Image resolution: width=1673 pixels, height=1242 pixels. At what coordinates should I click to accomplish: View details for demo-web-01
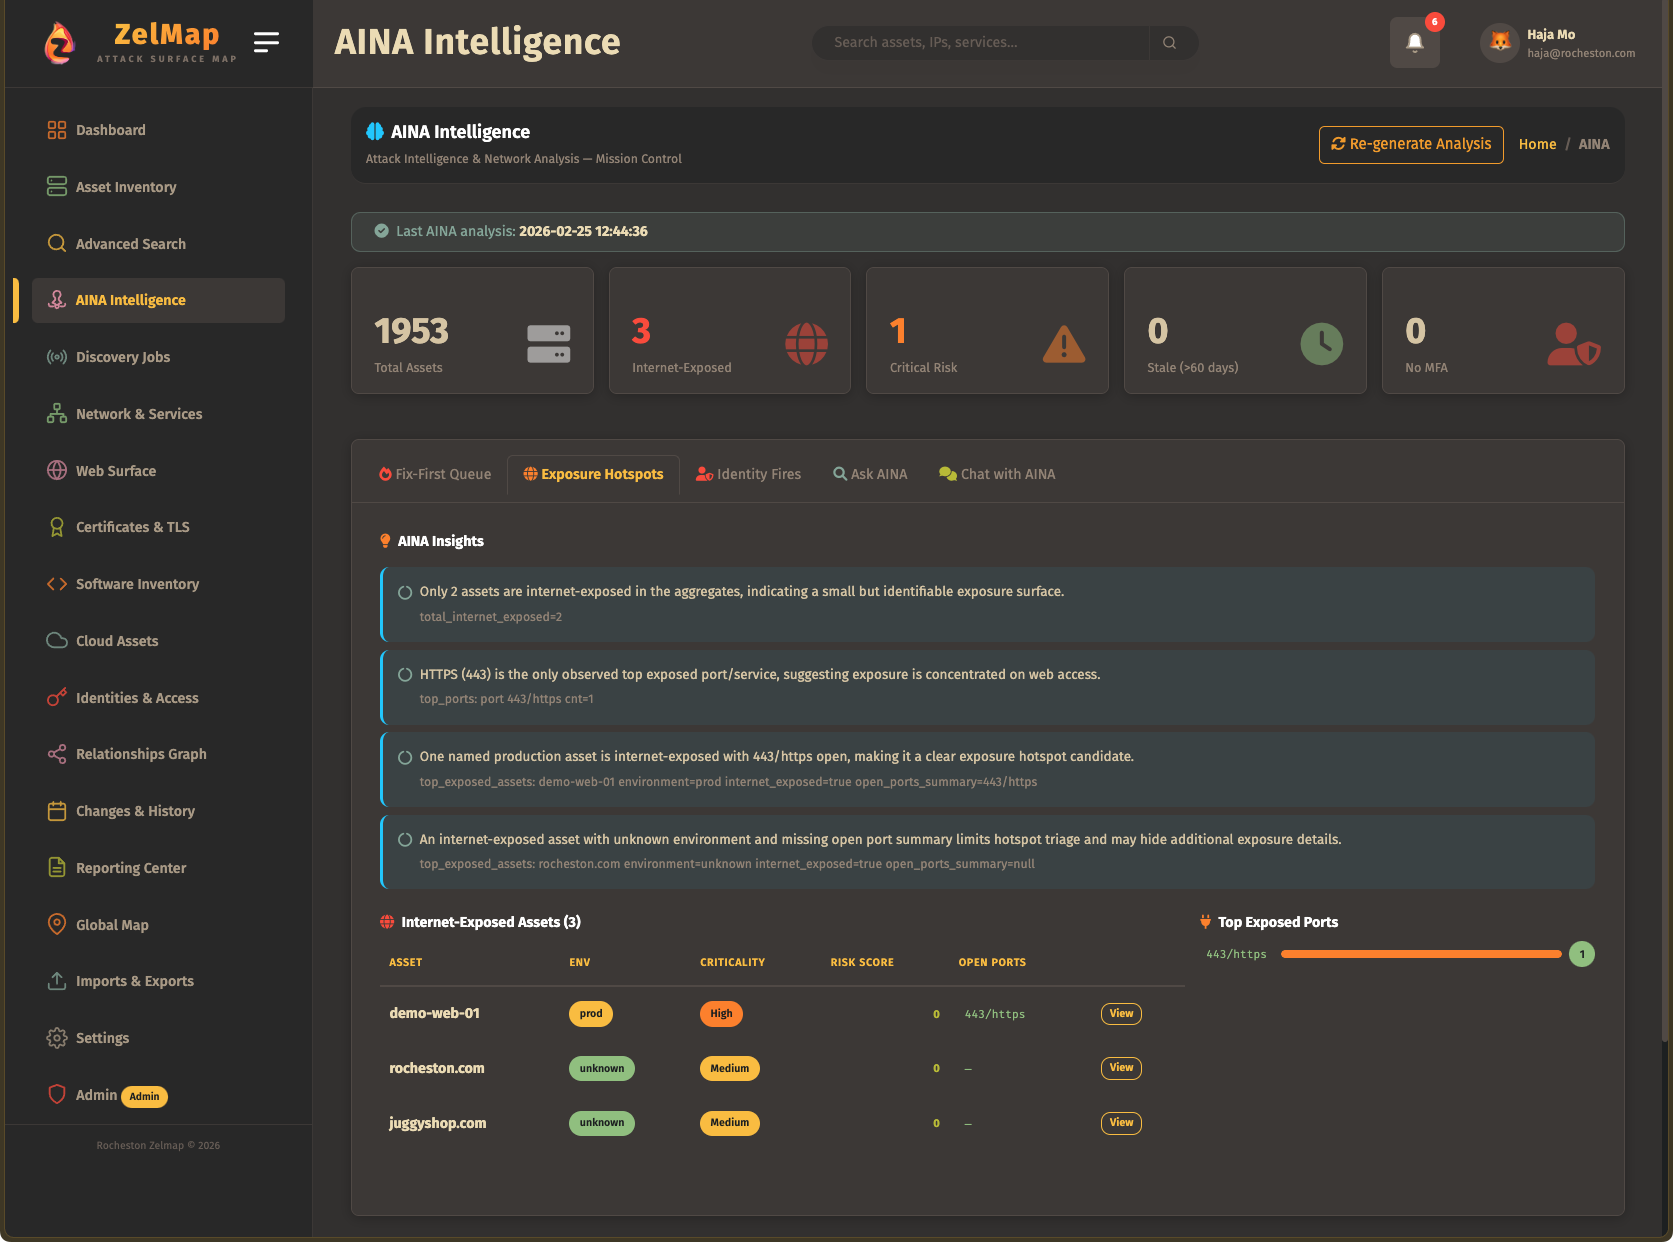tap(1121, 1013)
